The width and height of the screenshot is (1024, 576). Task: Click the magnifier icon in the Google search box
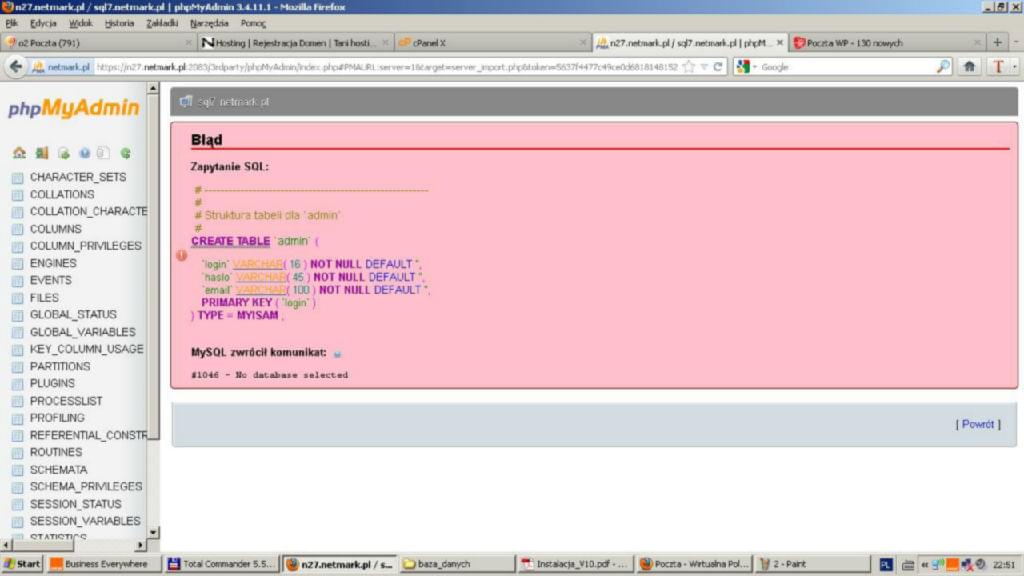click(943, 67)
